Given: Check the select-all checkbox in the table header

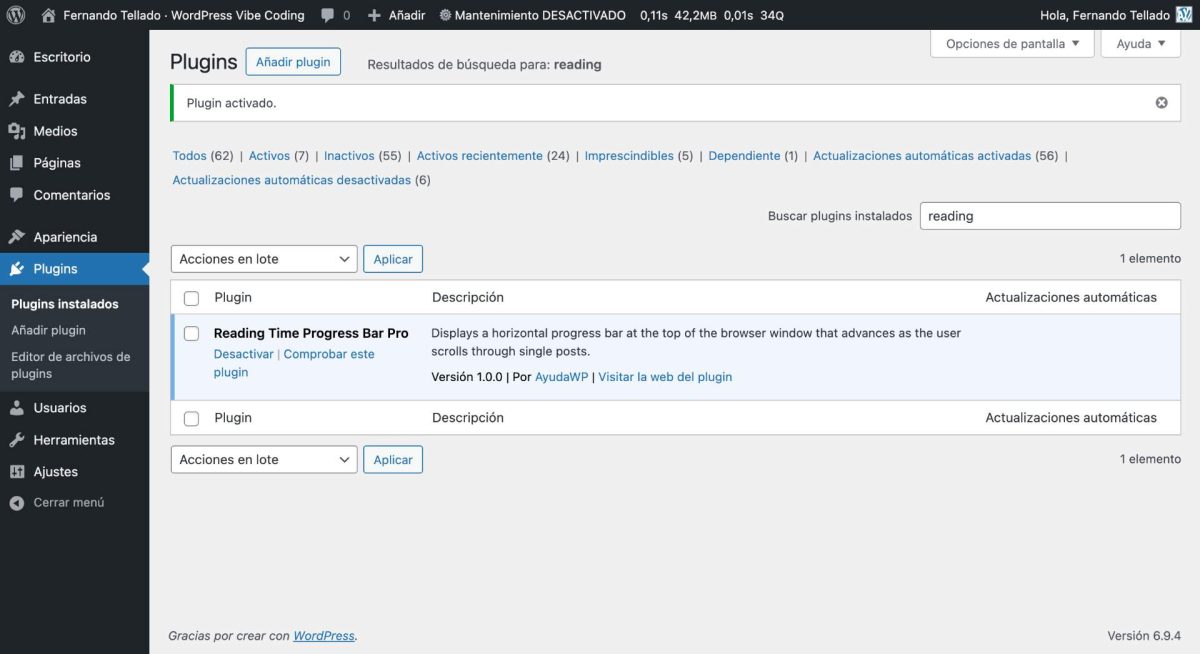Looking at the screenshot, I should coord(191,297).
